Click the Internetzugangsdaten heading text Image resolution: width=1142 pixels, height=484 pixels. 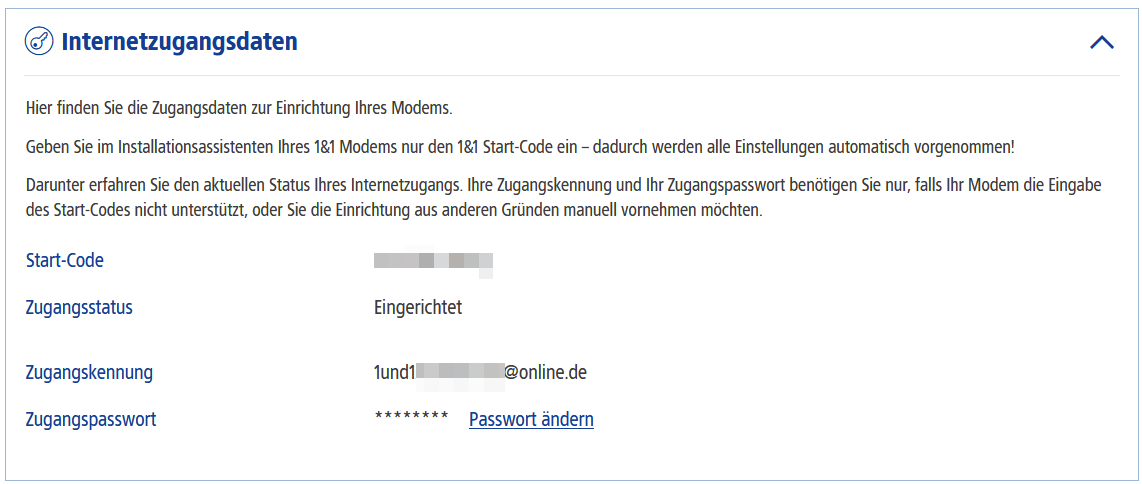pos(179,42)
